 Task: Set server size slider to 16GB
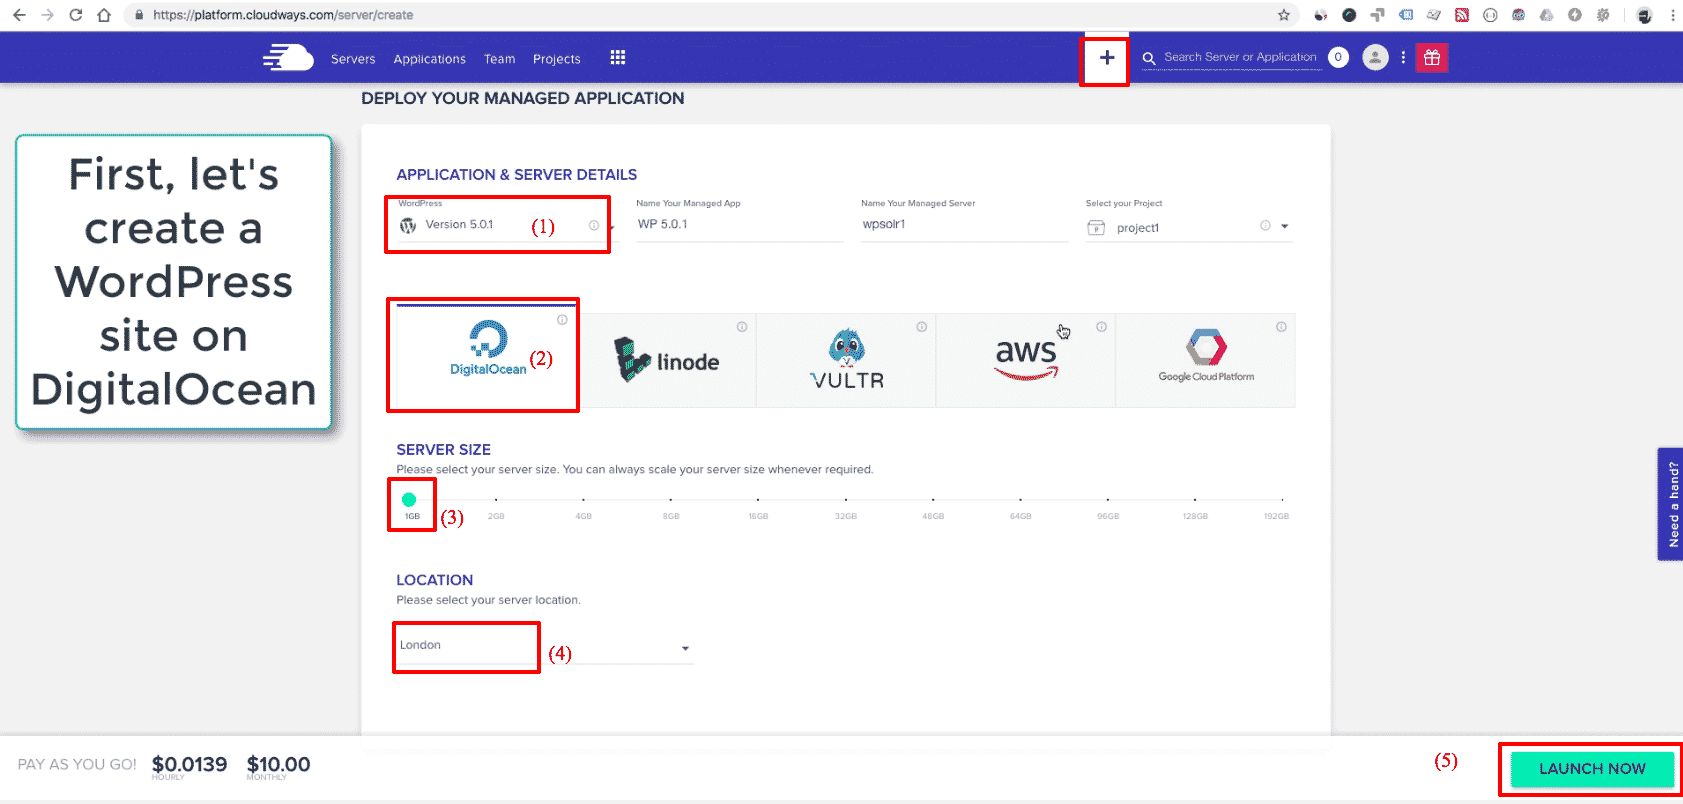[x=758, y=500]
